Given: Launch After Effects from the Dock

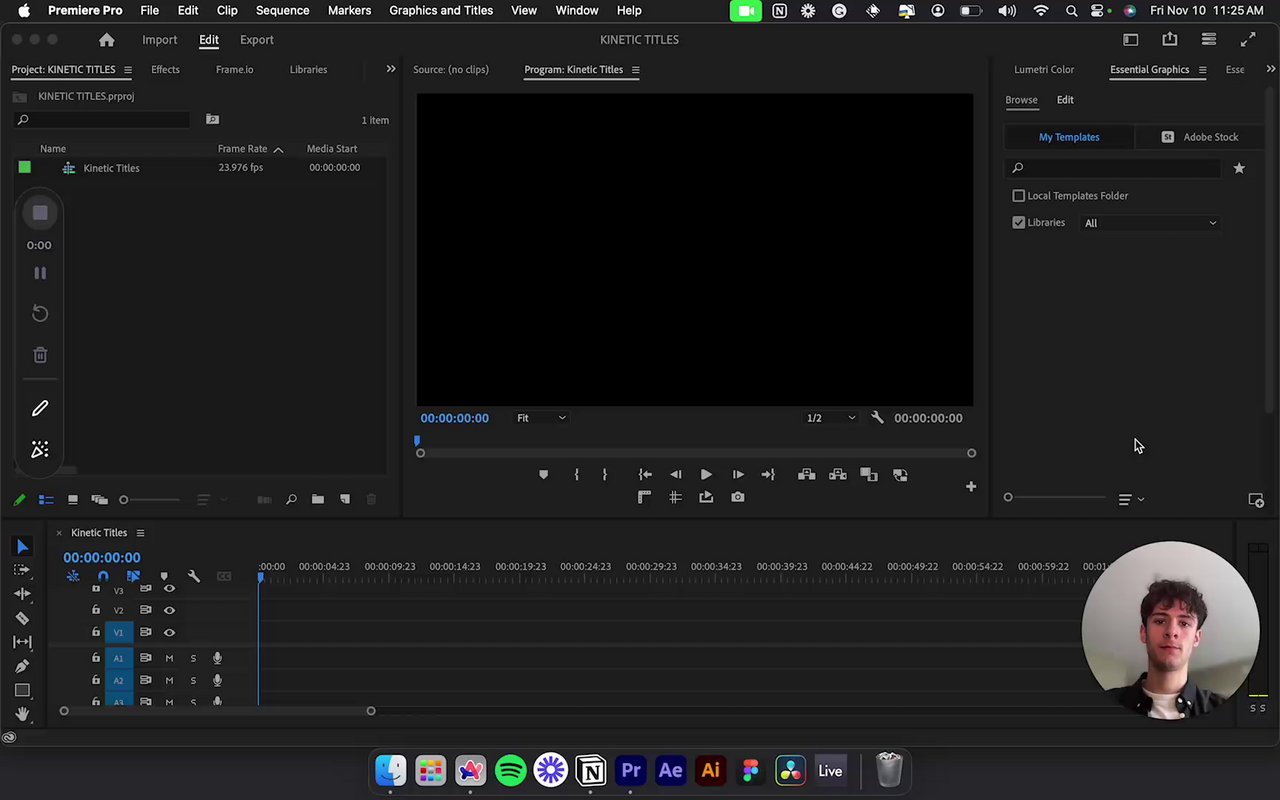Looking at the screenshot, I should (x=670, y=771).
